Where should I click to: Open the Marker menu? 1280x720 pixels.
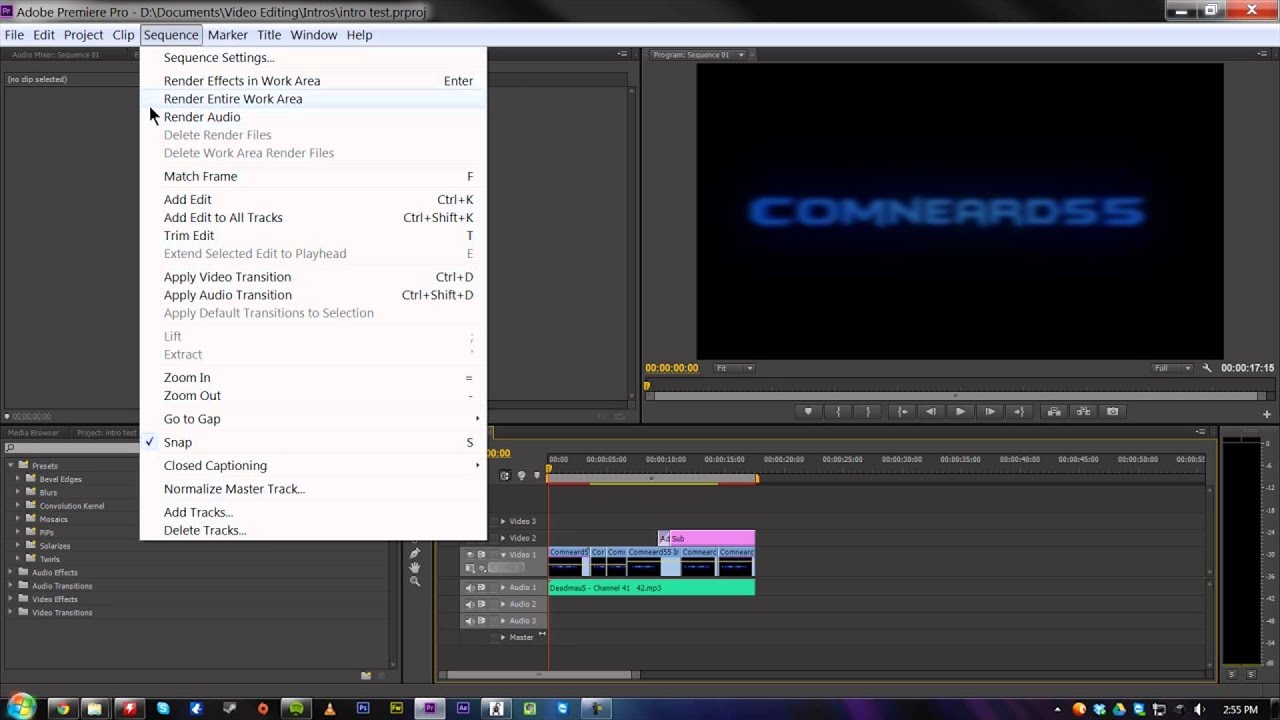[227, 35]
